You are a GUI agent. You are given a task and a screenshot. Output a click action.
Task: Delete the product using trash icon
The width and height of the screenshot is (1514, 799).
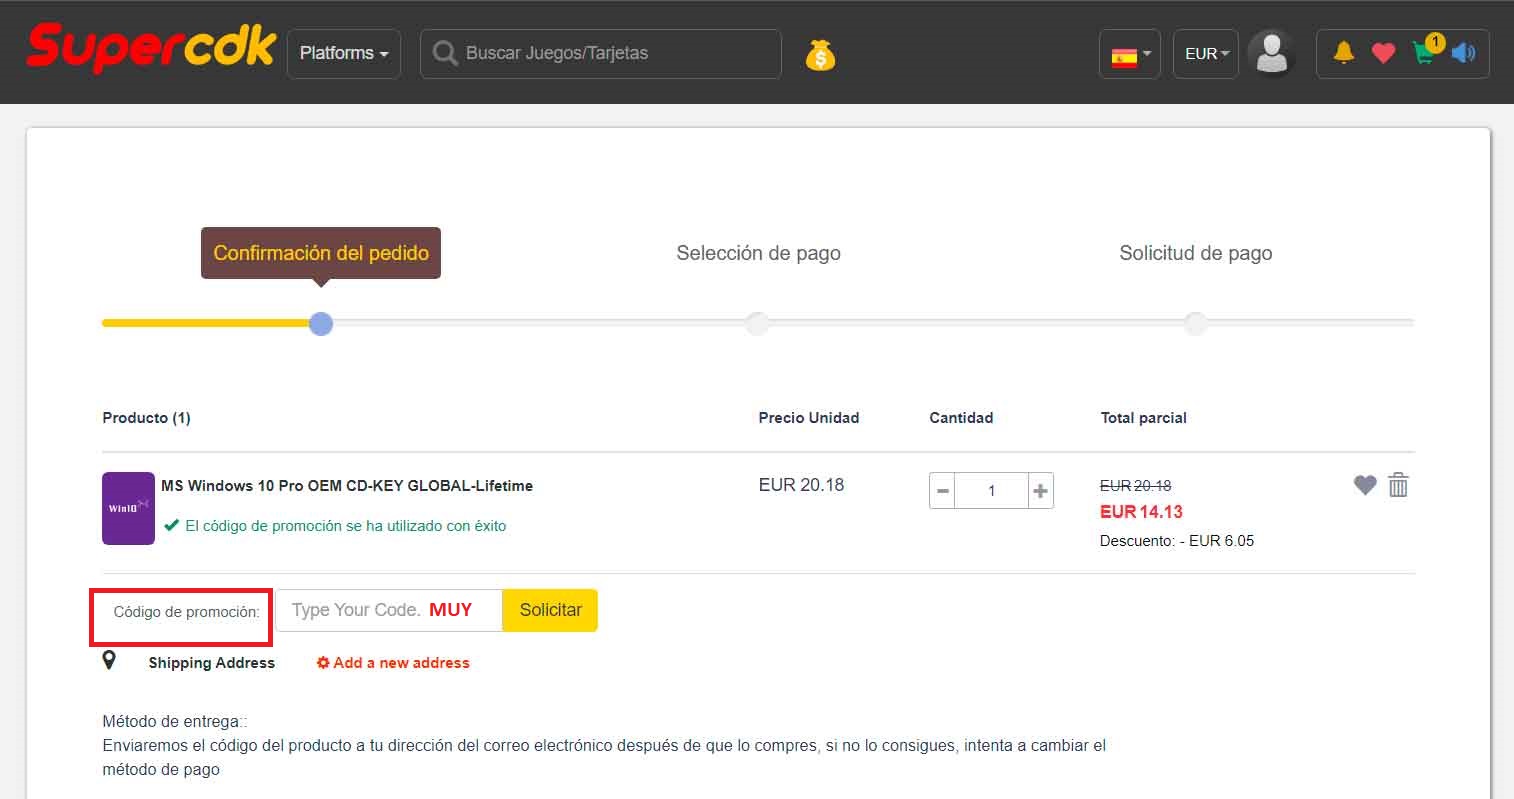coord(1398,485)
